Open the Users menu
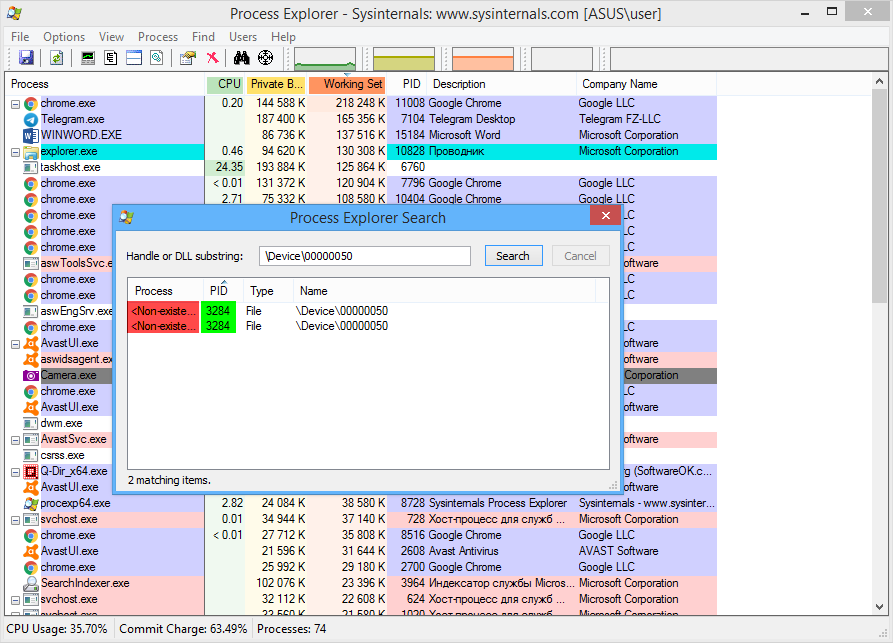The height and width of the screenshot is (643, 893). (243, 36)
